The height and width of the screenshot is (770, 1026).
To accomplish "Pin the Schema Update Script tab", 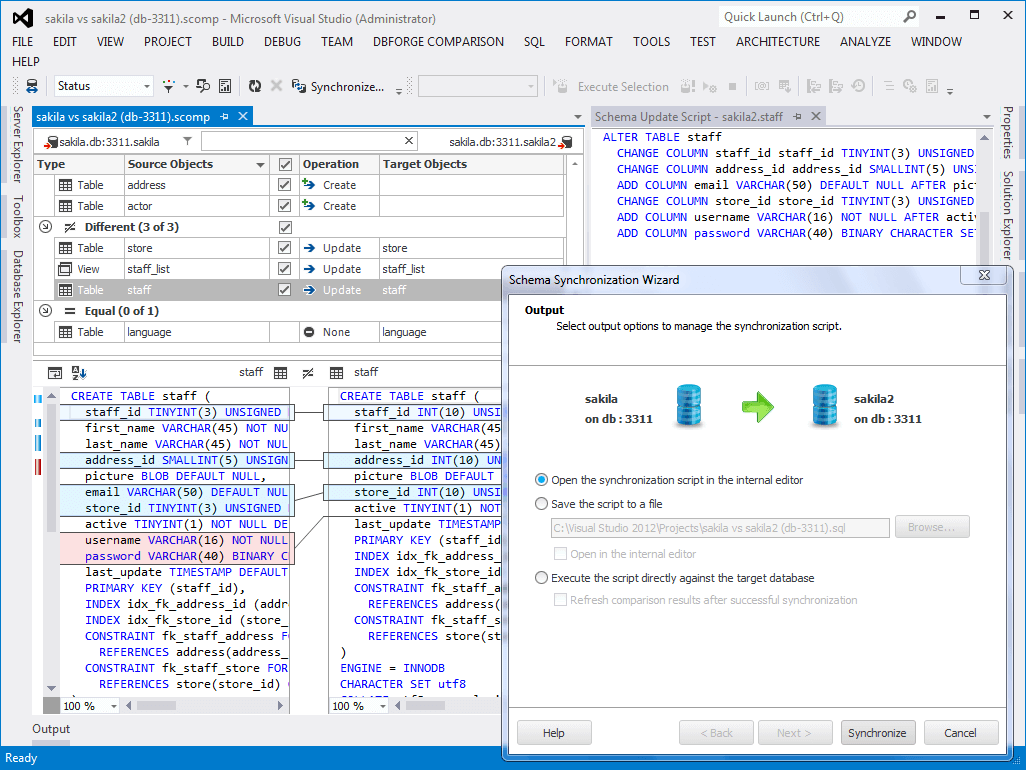I will point(797,116).
